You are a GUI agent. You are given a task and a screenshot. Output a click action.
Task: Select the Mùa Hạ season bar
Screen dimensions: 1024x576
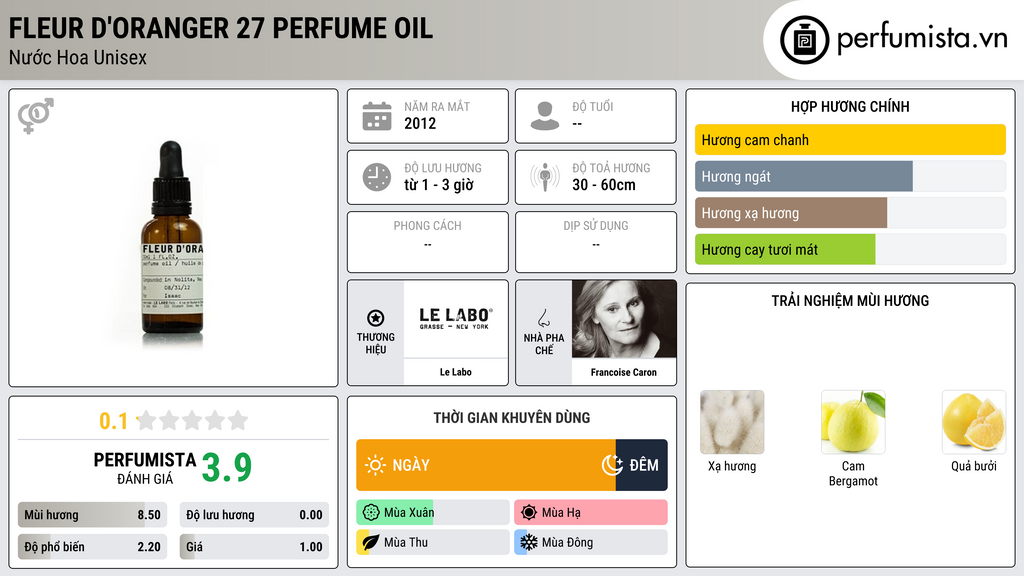[x=591, y=512]
